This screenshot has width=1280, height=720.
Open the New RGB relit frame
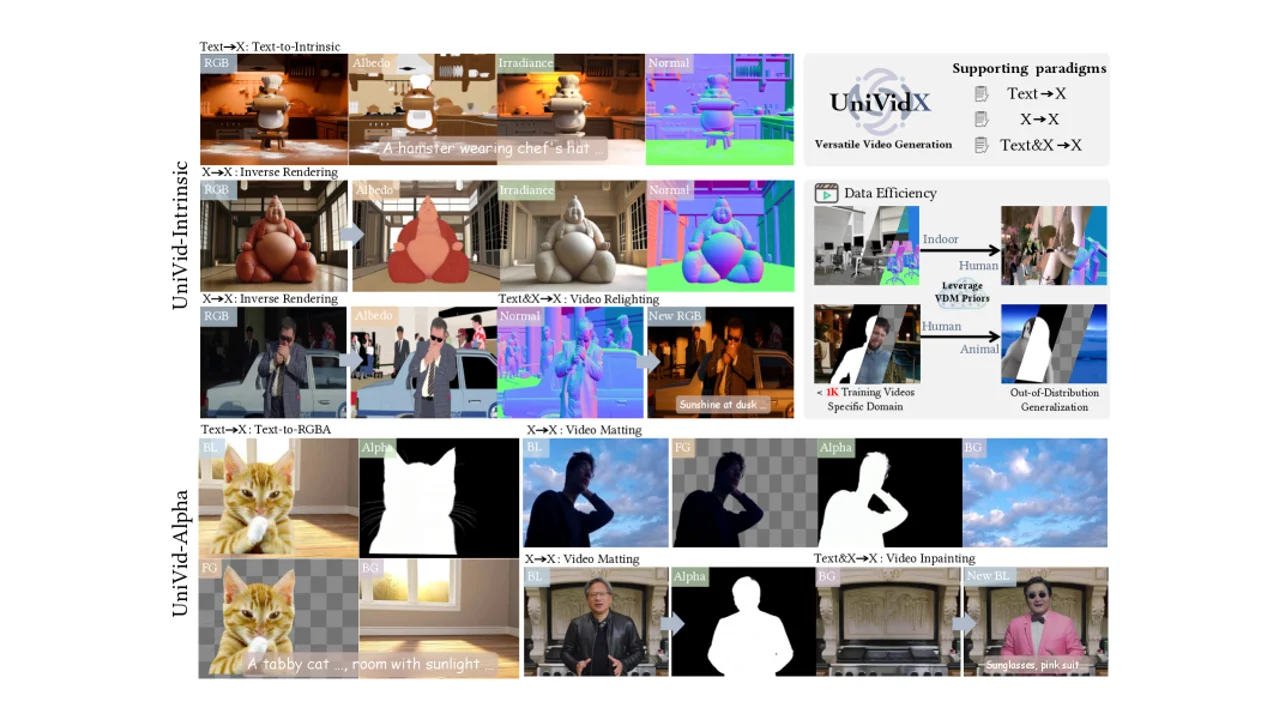click(720, 362)
